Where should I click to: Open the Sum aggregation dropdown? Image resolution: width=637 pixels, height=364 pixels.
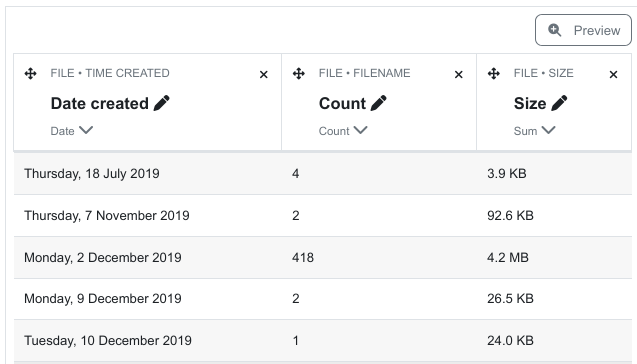[534, 131]
